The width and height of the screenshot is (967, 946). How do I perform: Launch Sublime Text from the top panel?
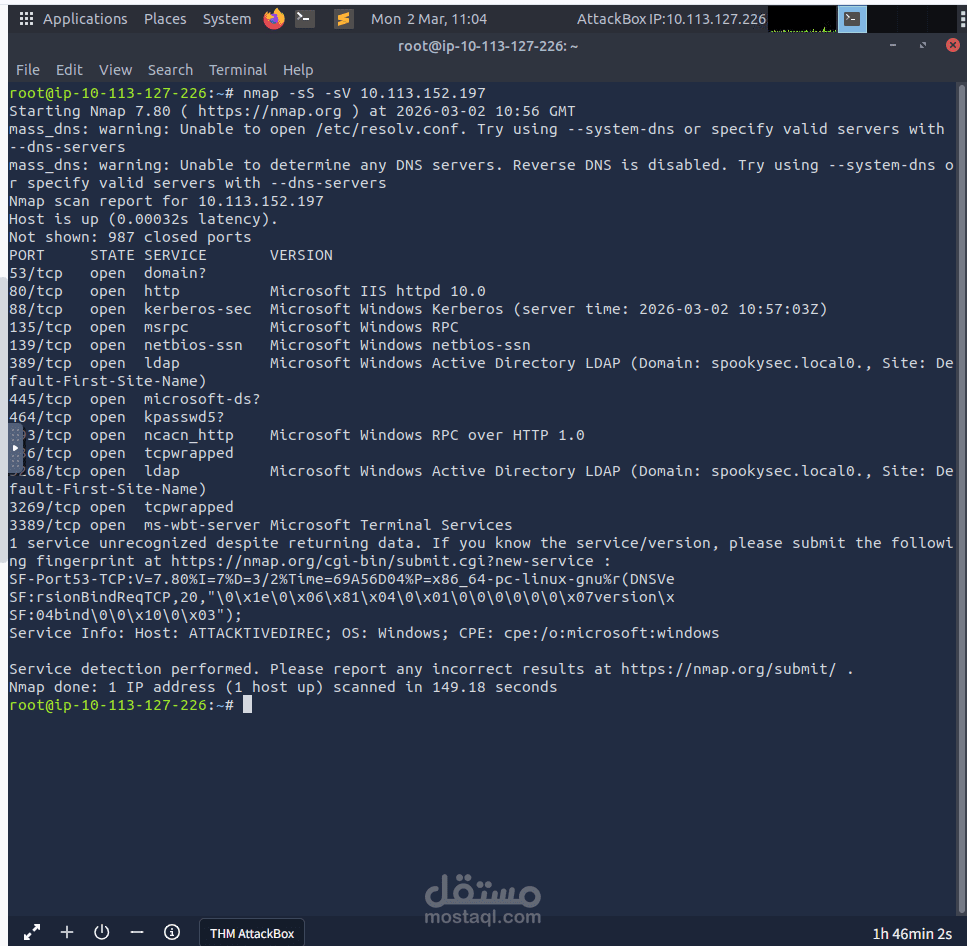pos(344,19)
